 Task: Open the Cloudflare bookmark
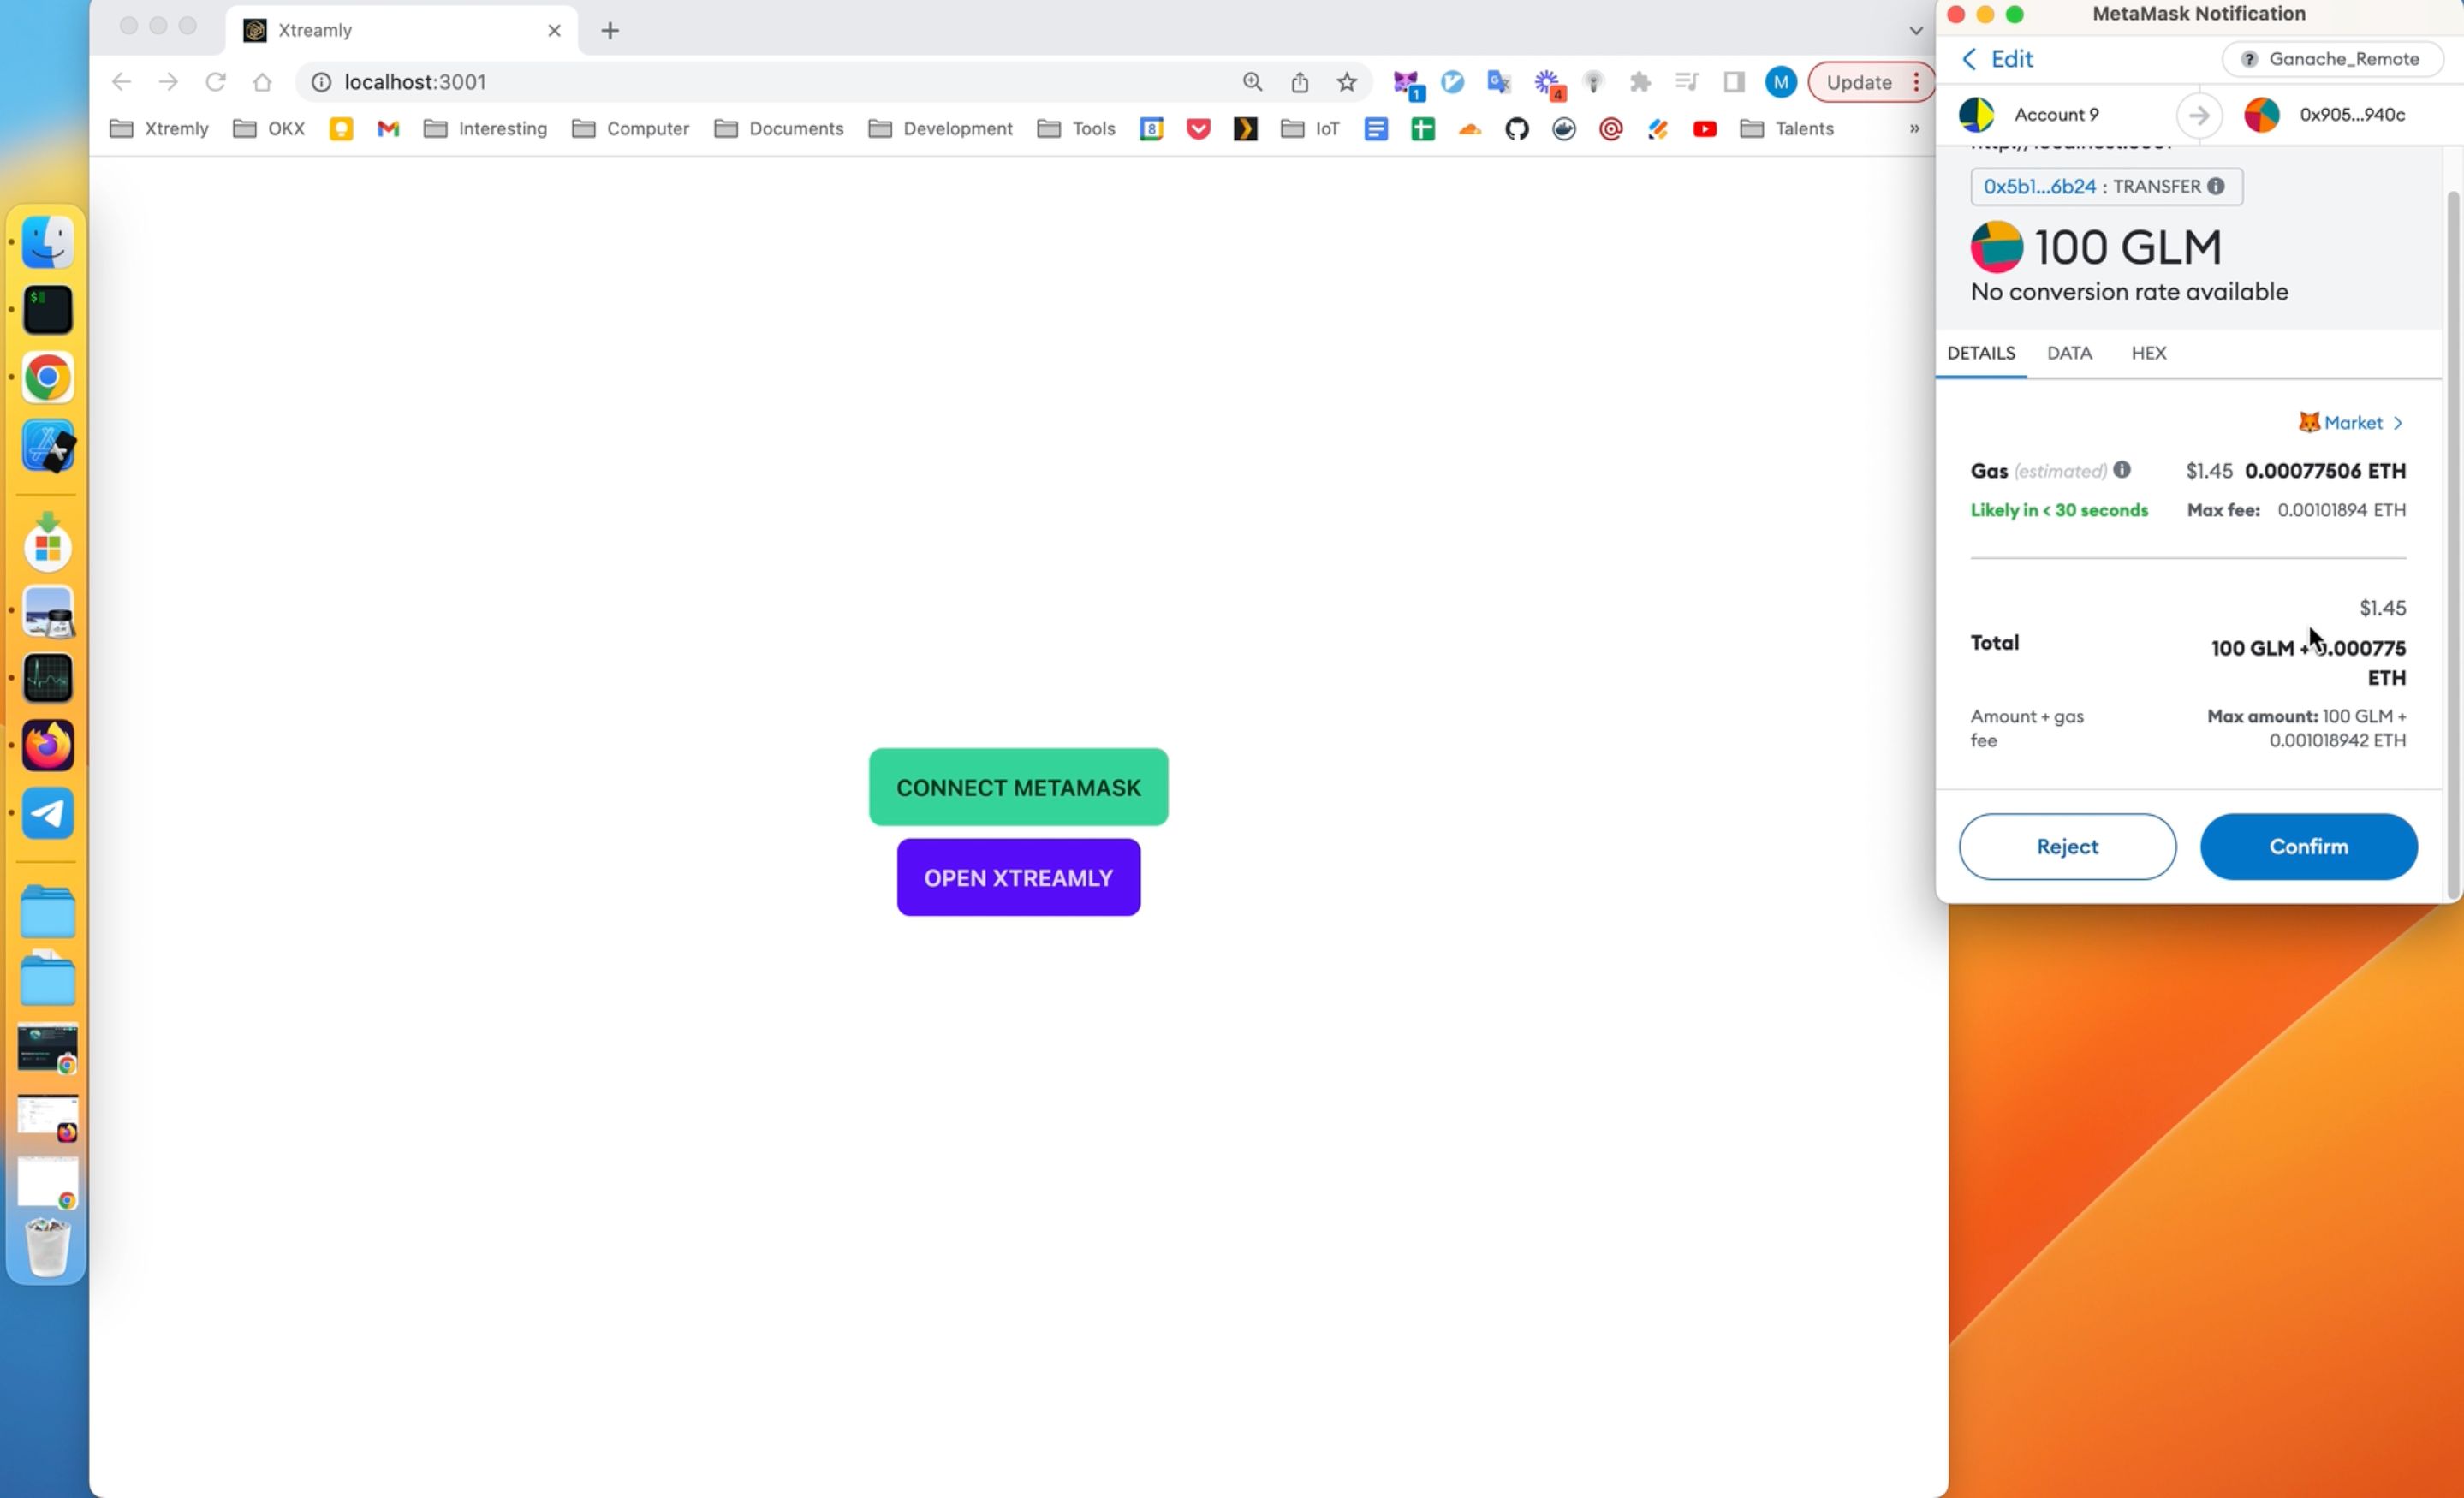(1469, 129)
